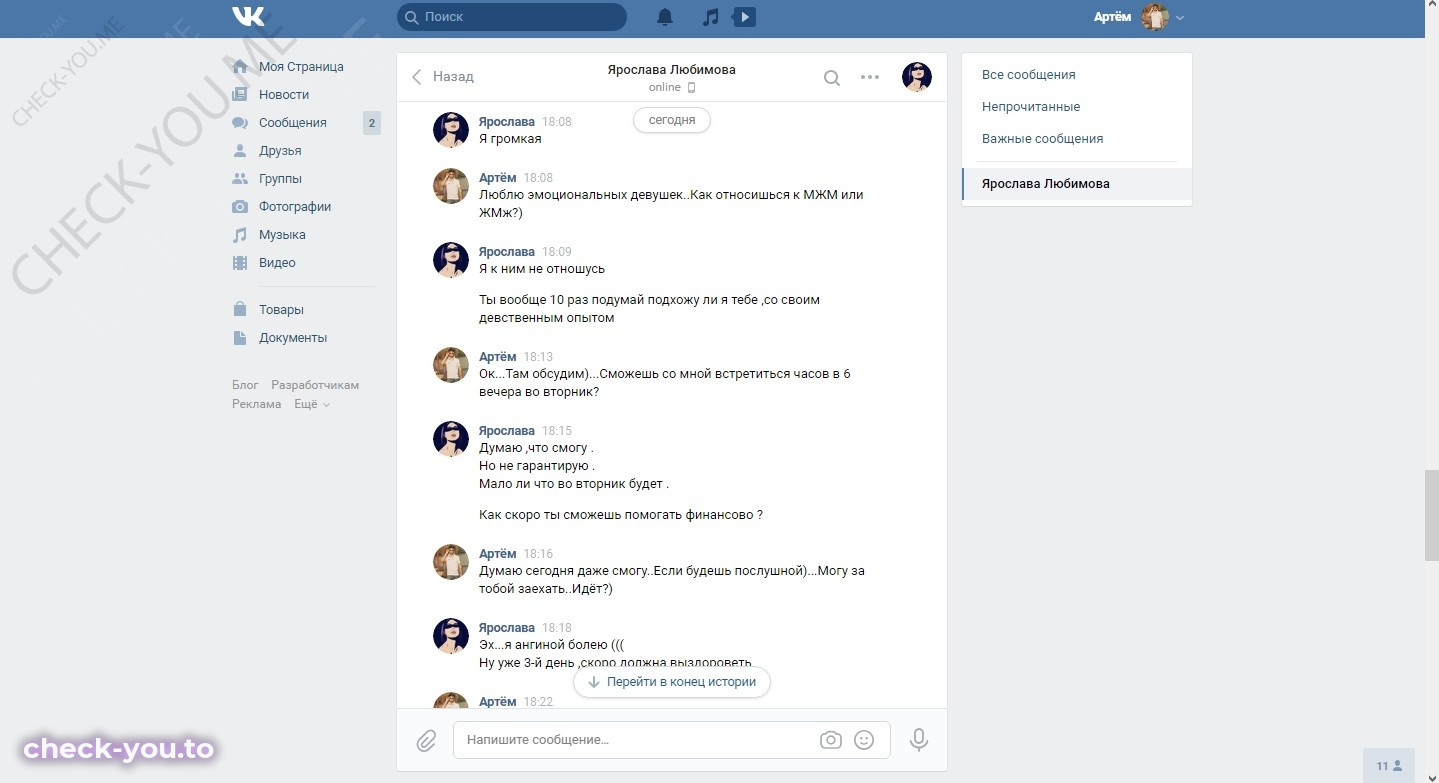The image size is (1439, 783).
Task: Click Ярослава avatar in chat header
Action: (917, 77)
